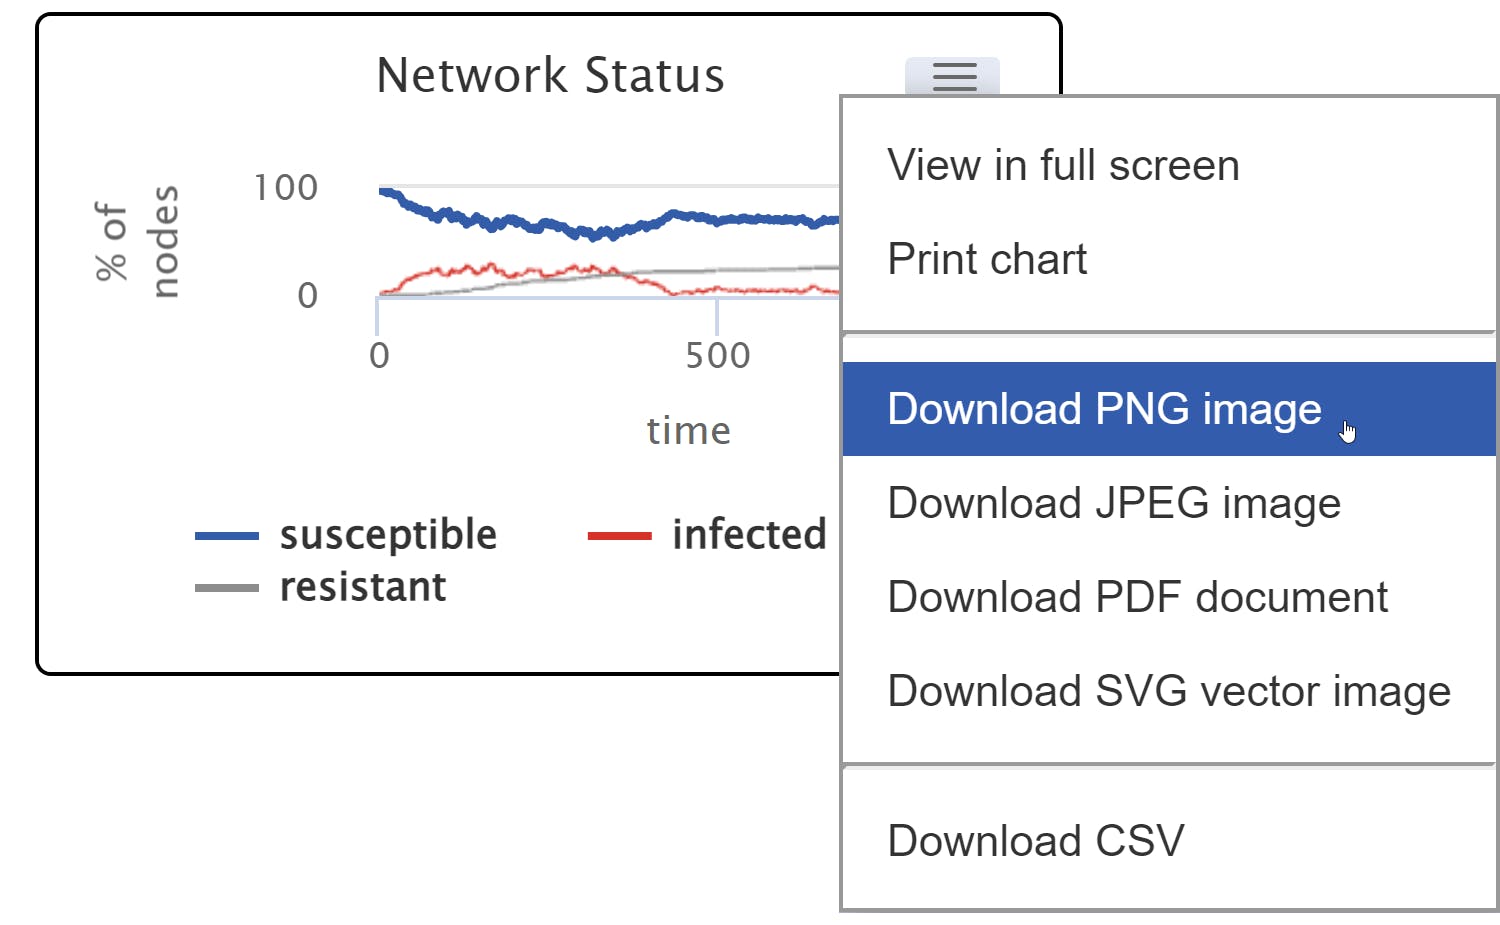The image size is (1500, 925).
Task: Click Download PNG image
Action: tap(1104, 409)
